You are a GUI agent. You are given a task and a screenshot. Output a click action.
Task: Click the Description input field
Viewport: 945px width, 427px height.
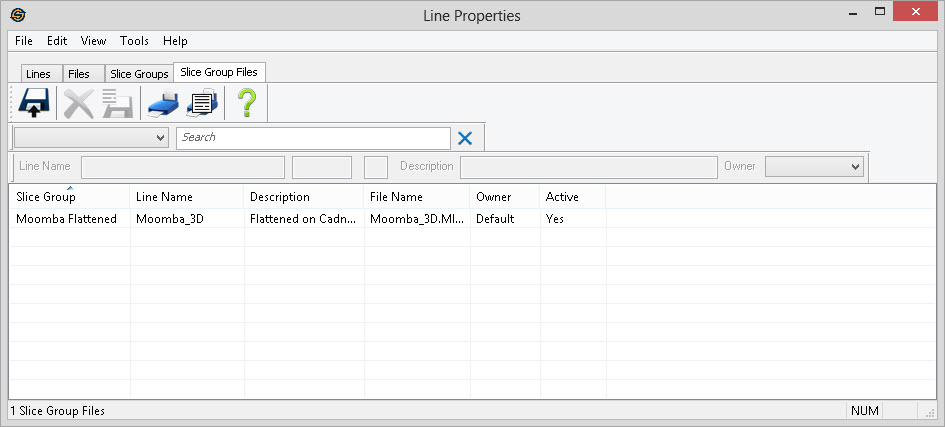[x=588, y=166]
